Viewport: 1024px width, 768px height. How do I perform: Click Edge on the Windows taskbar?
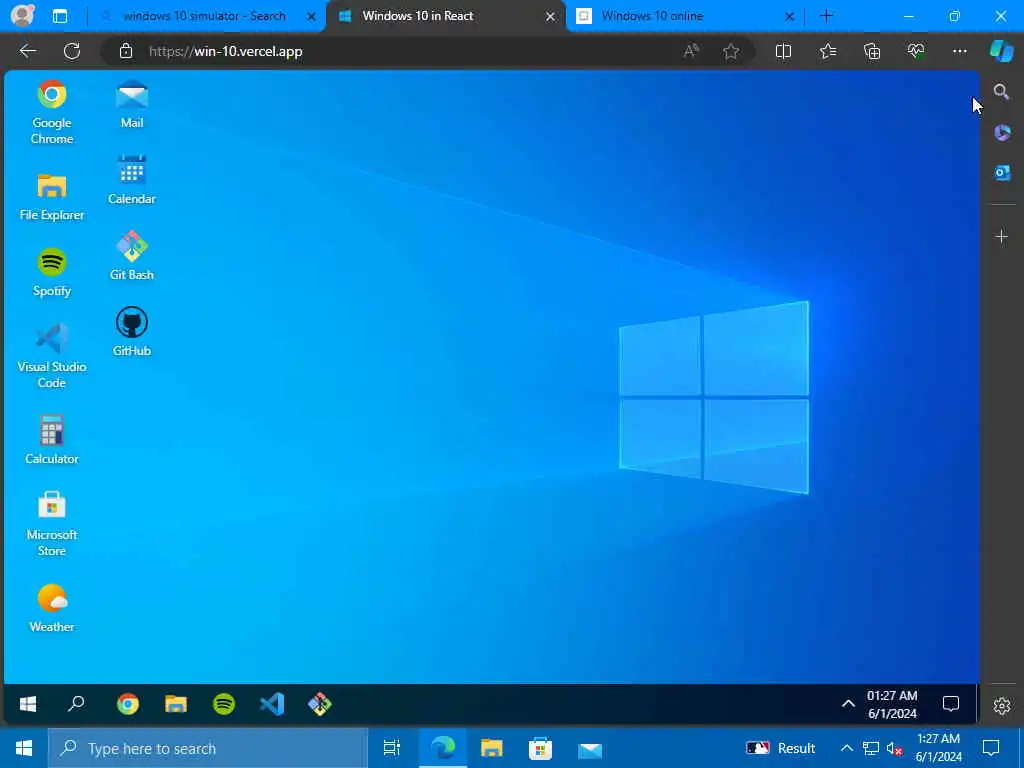click(x=443, y=748)
